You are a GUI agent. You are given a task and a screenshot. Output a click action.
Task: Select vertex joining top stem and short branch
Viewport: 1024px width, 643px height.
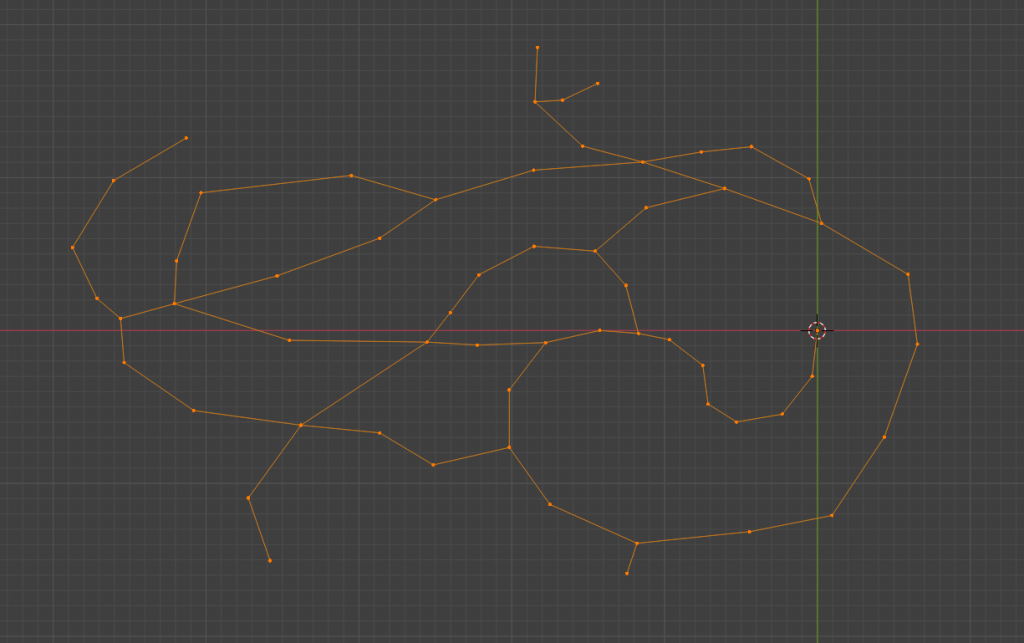pyautogui.click(x=535, y=102)
